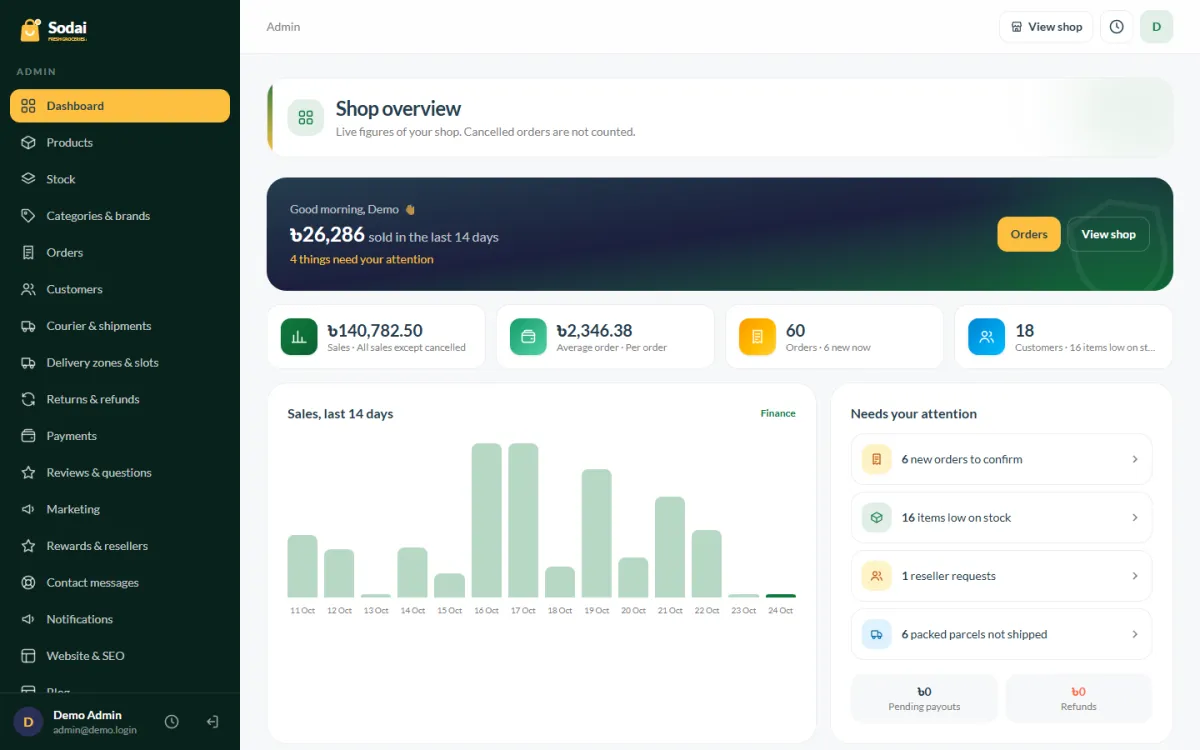
Task: Click the yellow Orders button in banner
Action: coord(1029,234)
